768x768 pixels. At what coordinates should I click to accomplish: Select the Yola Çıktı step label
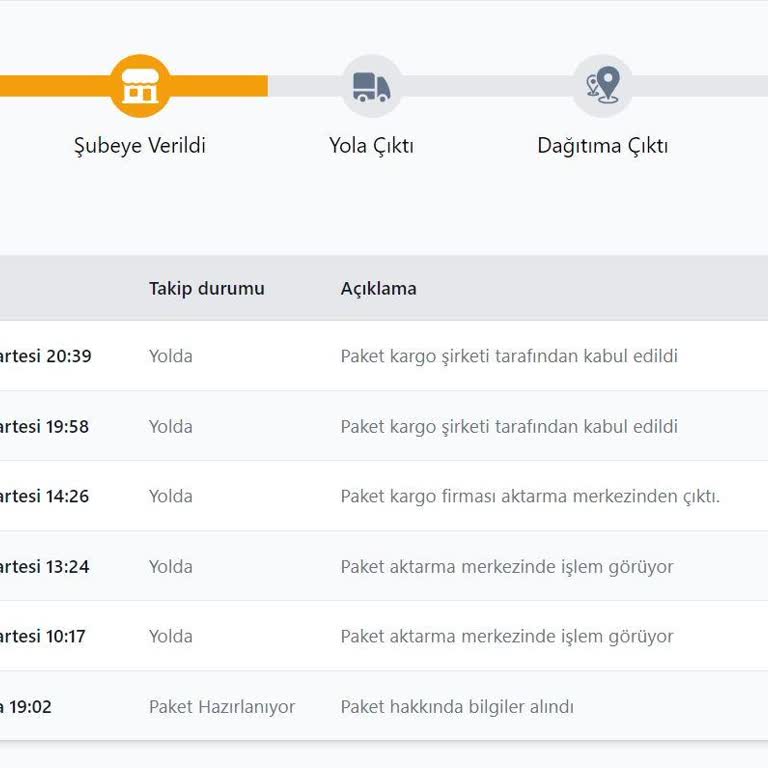372,145
